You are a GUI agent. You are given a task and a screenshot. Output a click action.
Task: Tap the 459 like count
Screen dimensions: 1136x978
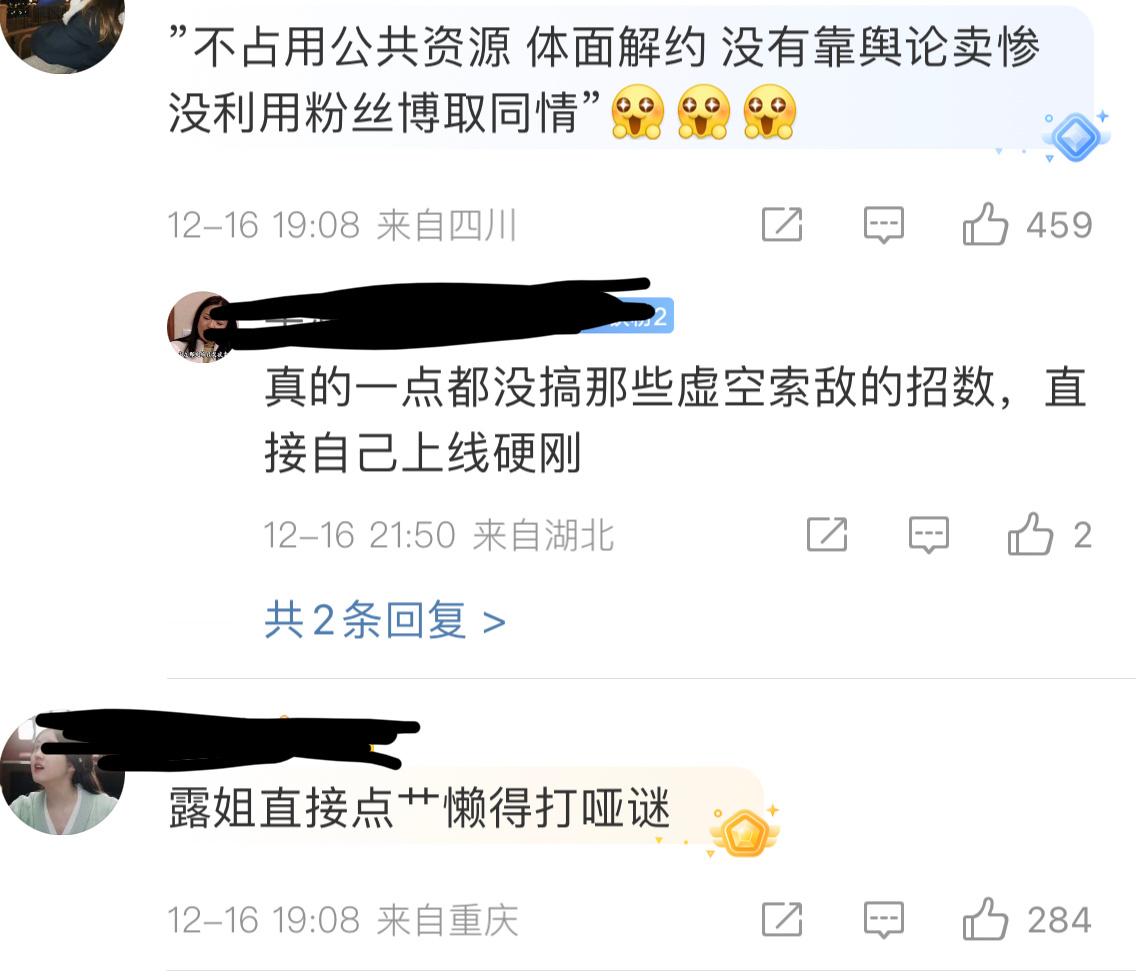coord(1059,225)
